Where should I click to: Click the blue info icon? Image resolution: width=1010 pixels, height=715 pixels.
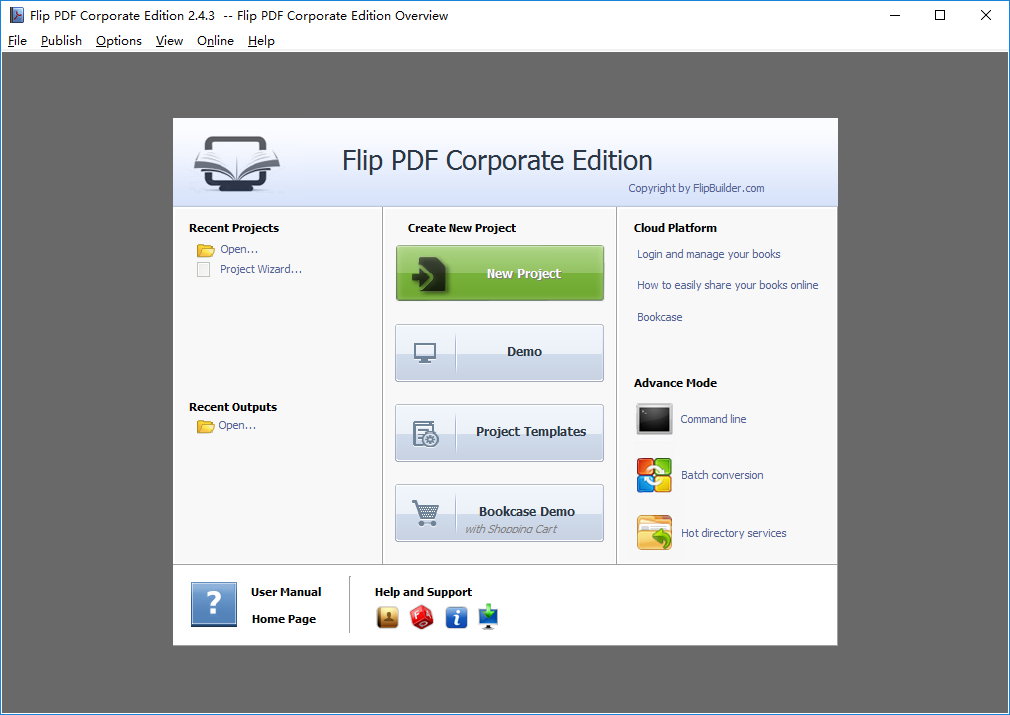(x=456, y=617)
